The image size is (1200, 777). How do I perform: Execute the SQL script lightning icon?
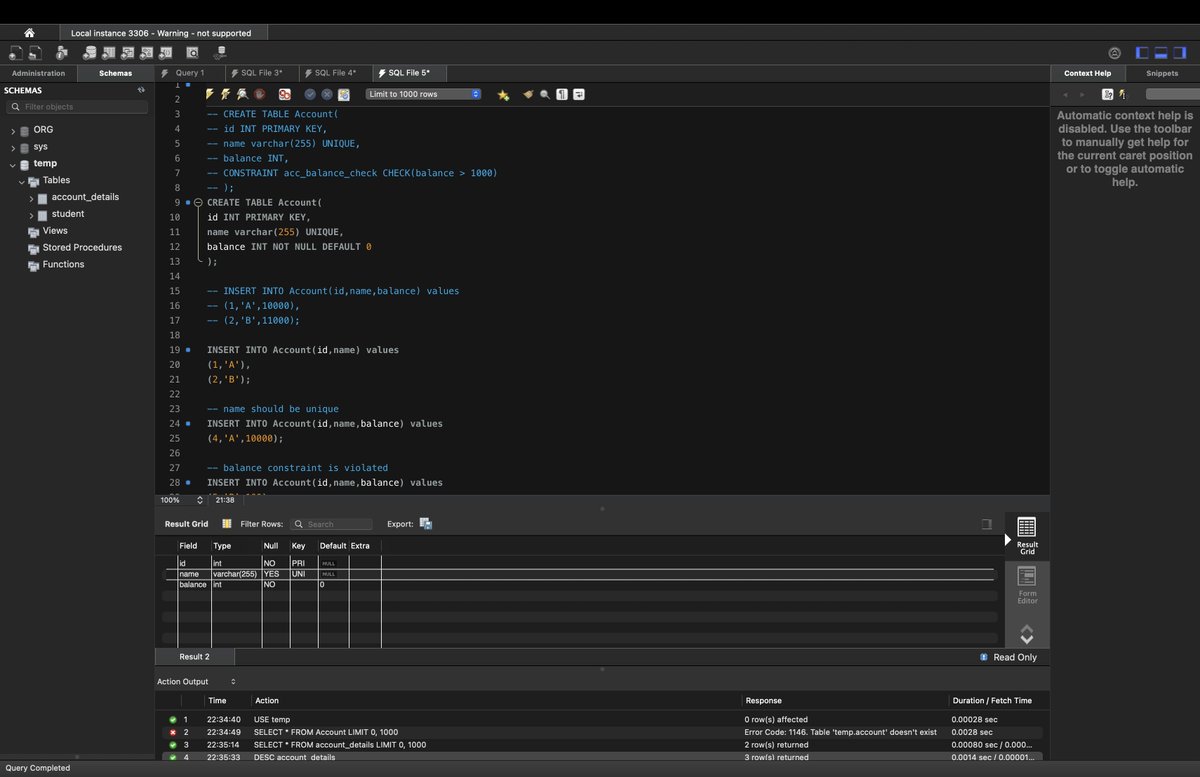210,94
